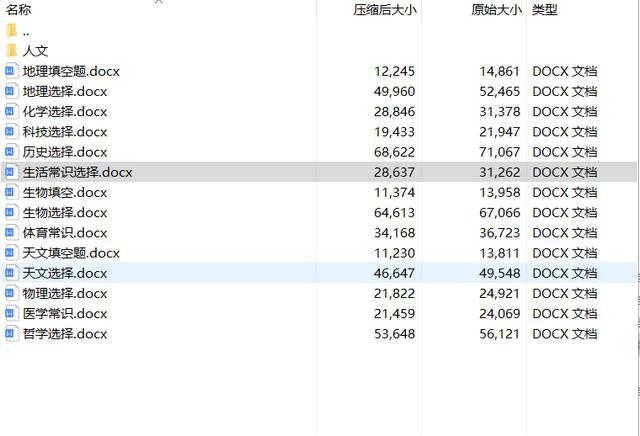Click original size value 24,921

pos(500,294)
